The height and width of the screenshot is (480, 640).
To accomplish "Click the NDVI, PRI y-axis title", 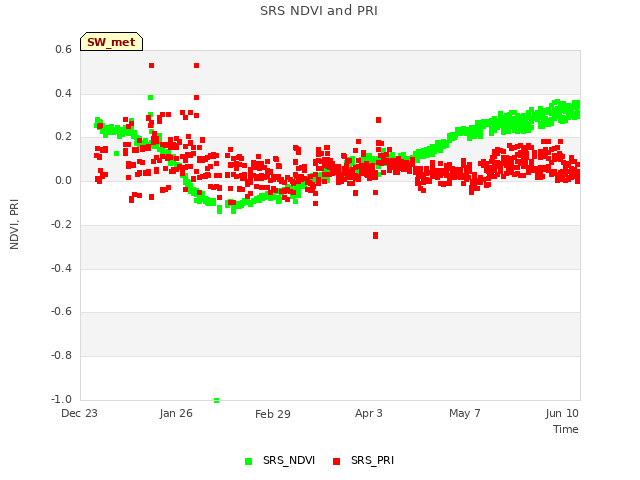I will point(14,224).
